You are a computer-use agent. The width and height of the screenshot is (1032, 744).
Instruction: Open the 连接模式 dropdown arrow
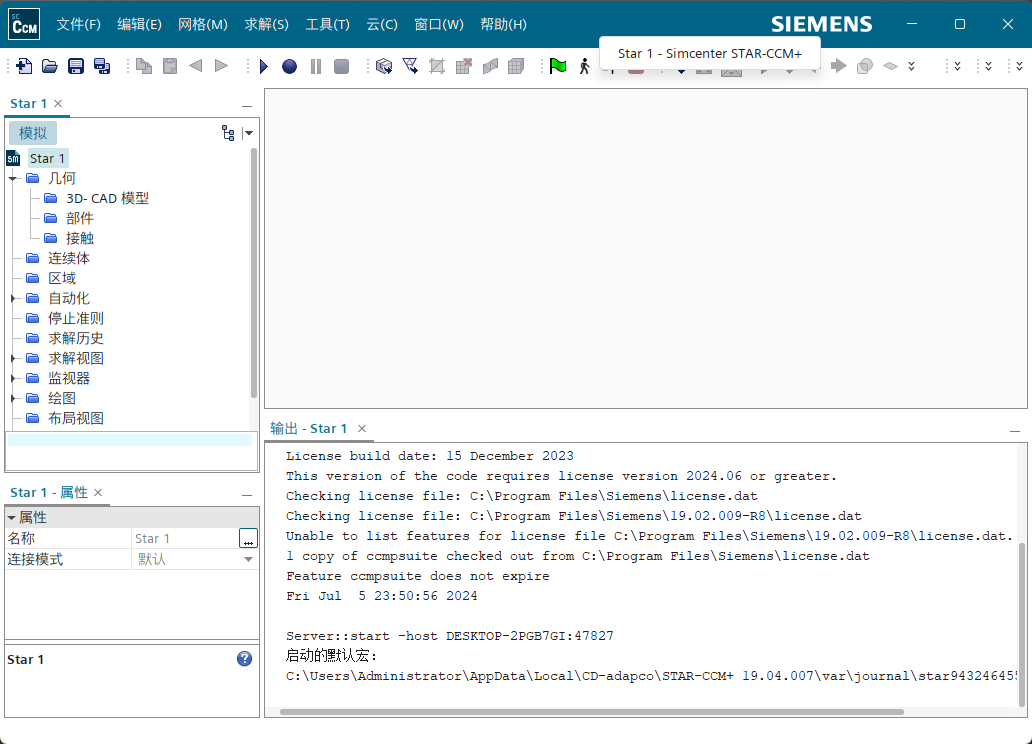click(x=249, y=560)
